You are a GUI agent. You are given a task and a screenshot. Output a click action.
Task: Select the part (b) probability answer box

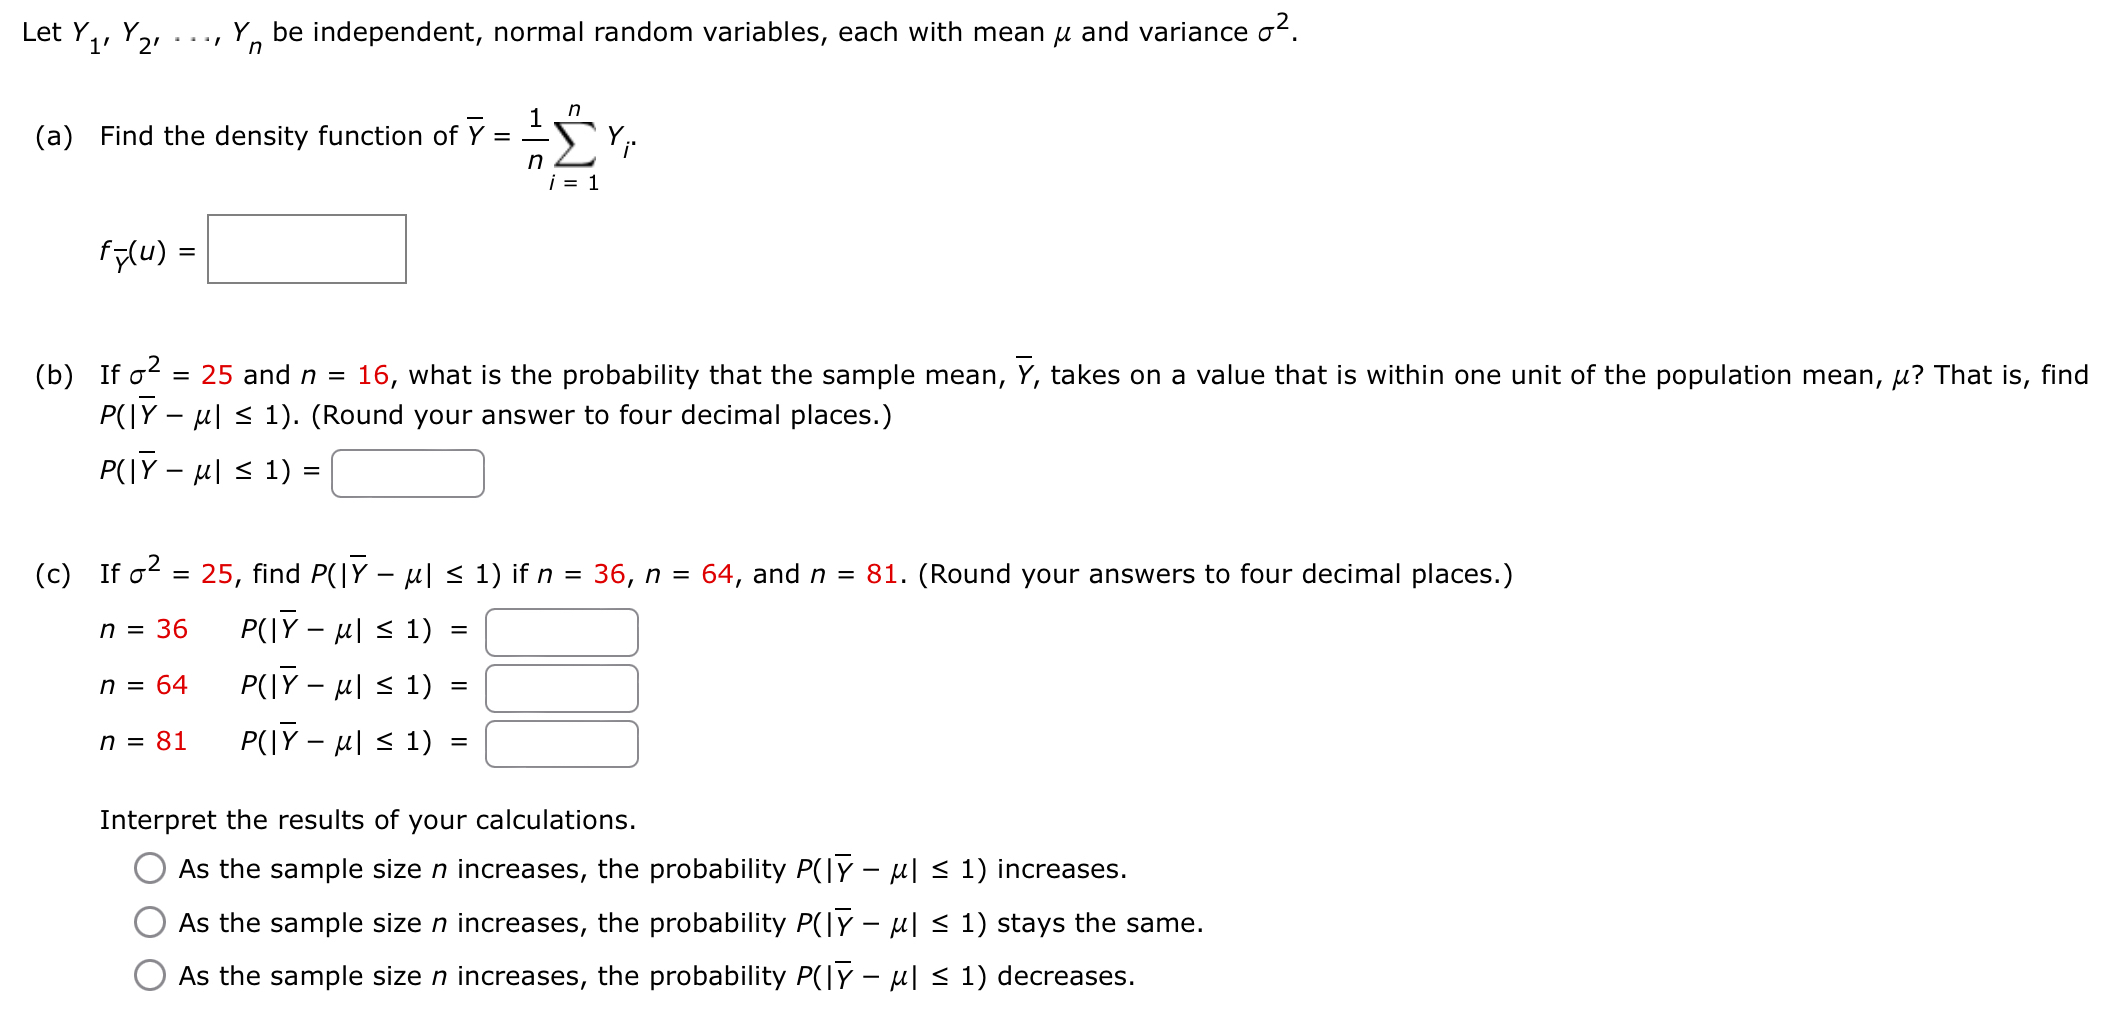(x=406, y=472)
